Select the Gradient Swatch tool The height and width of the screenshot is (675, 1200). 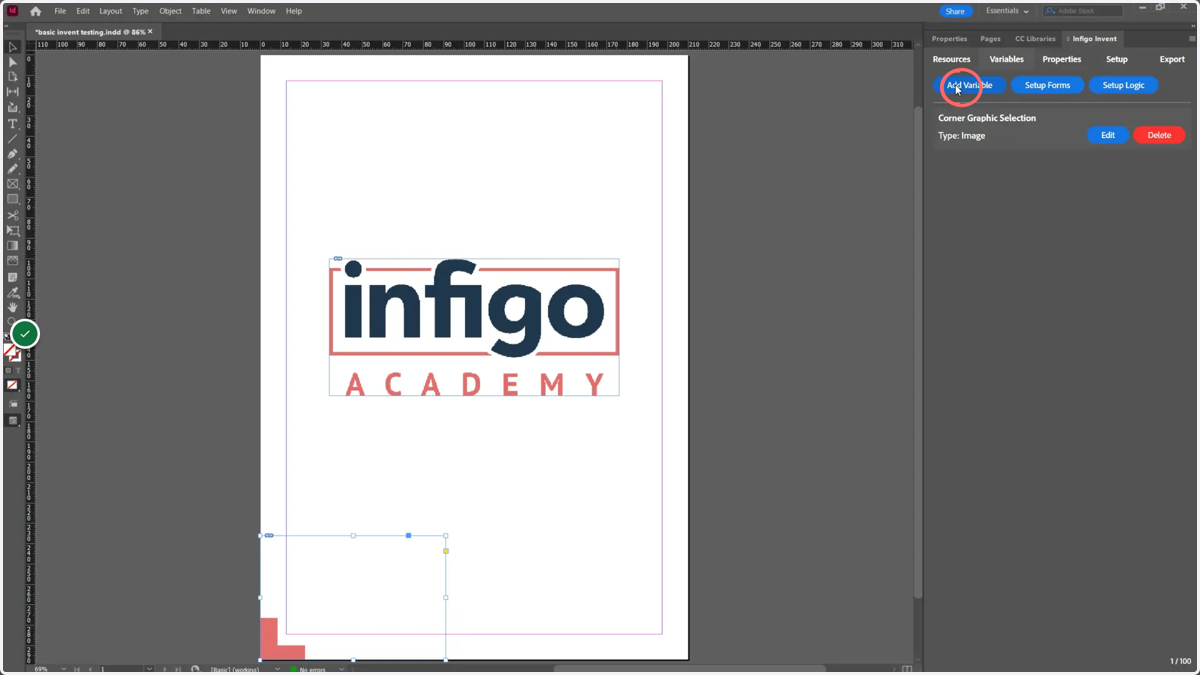tap(13, 246)
